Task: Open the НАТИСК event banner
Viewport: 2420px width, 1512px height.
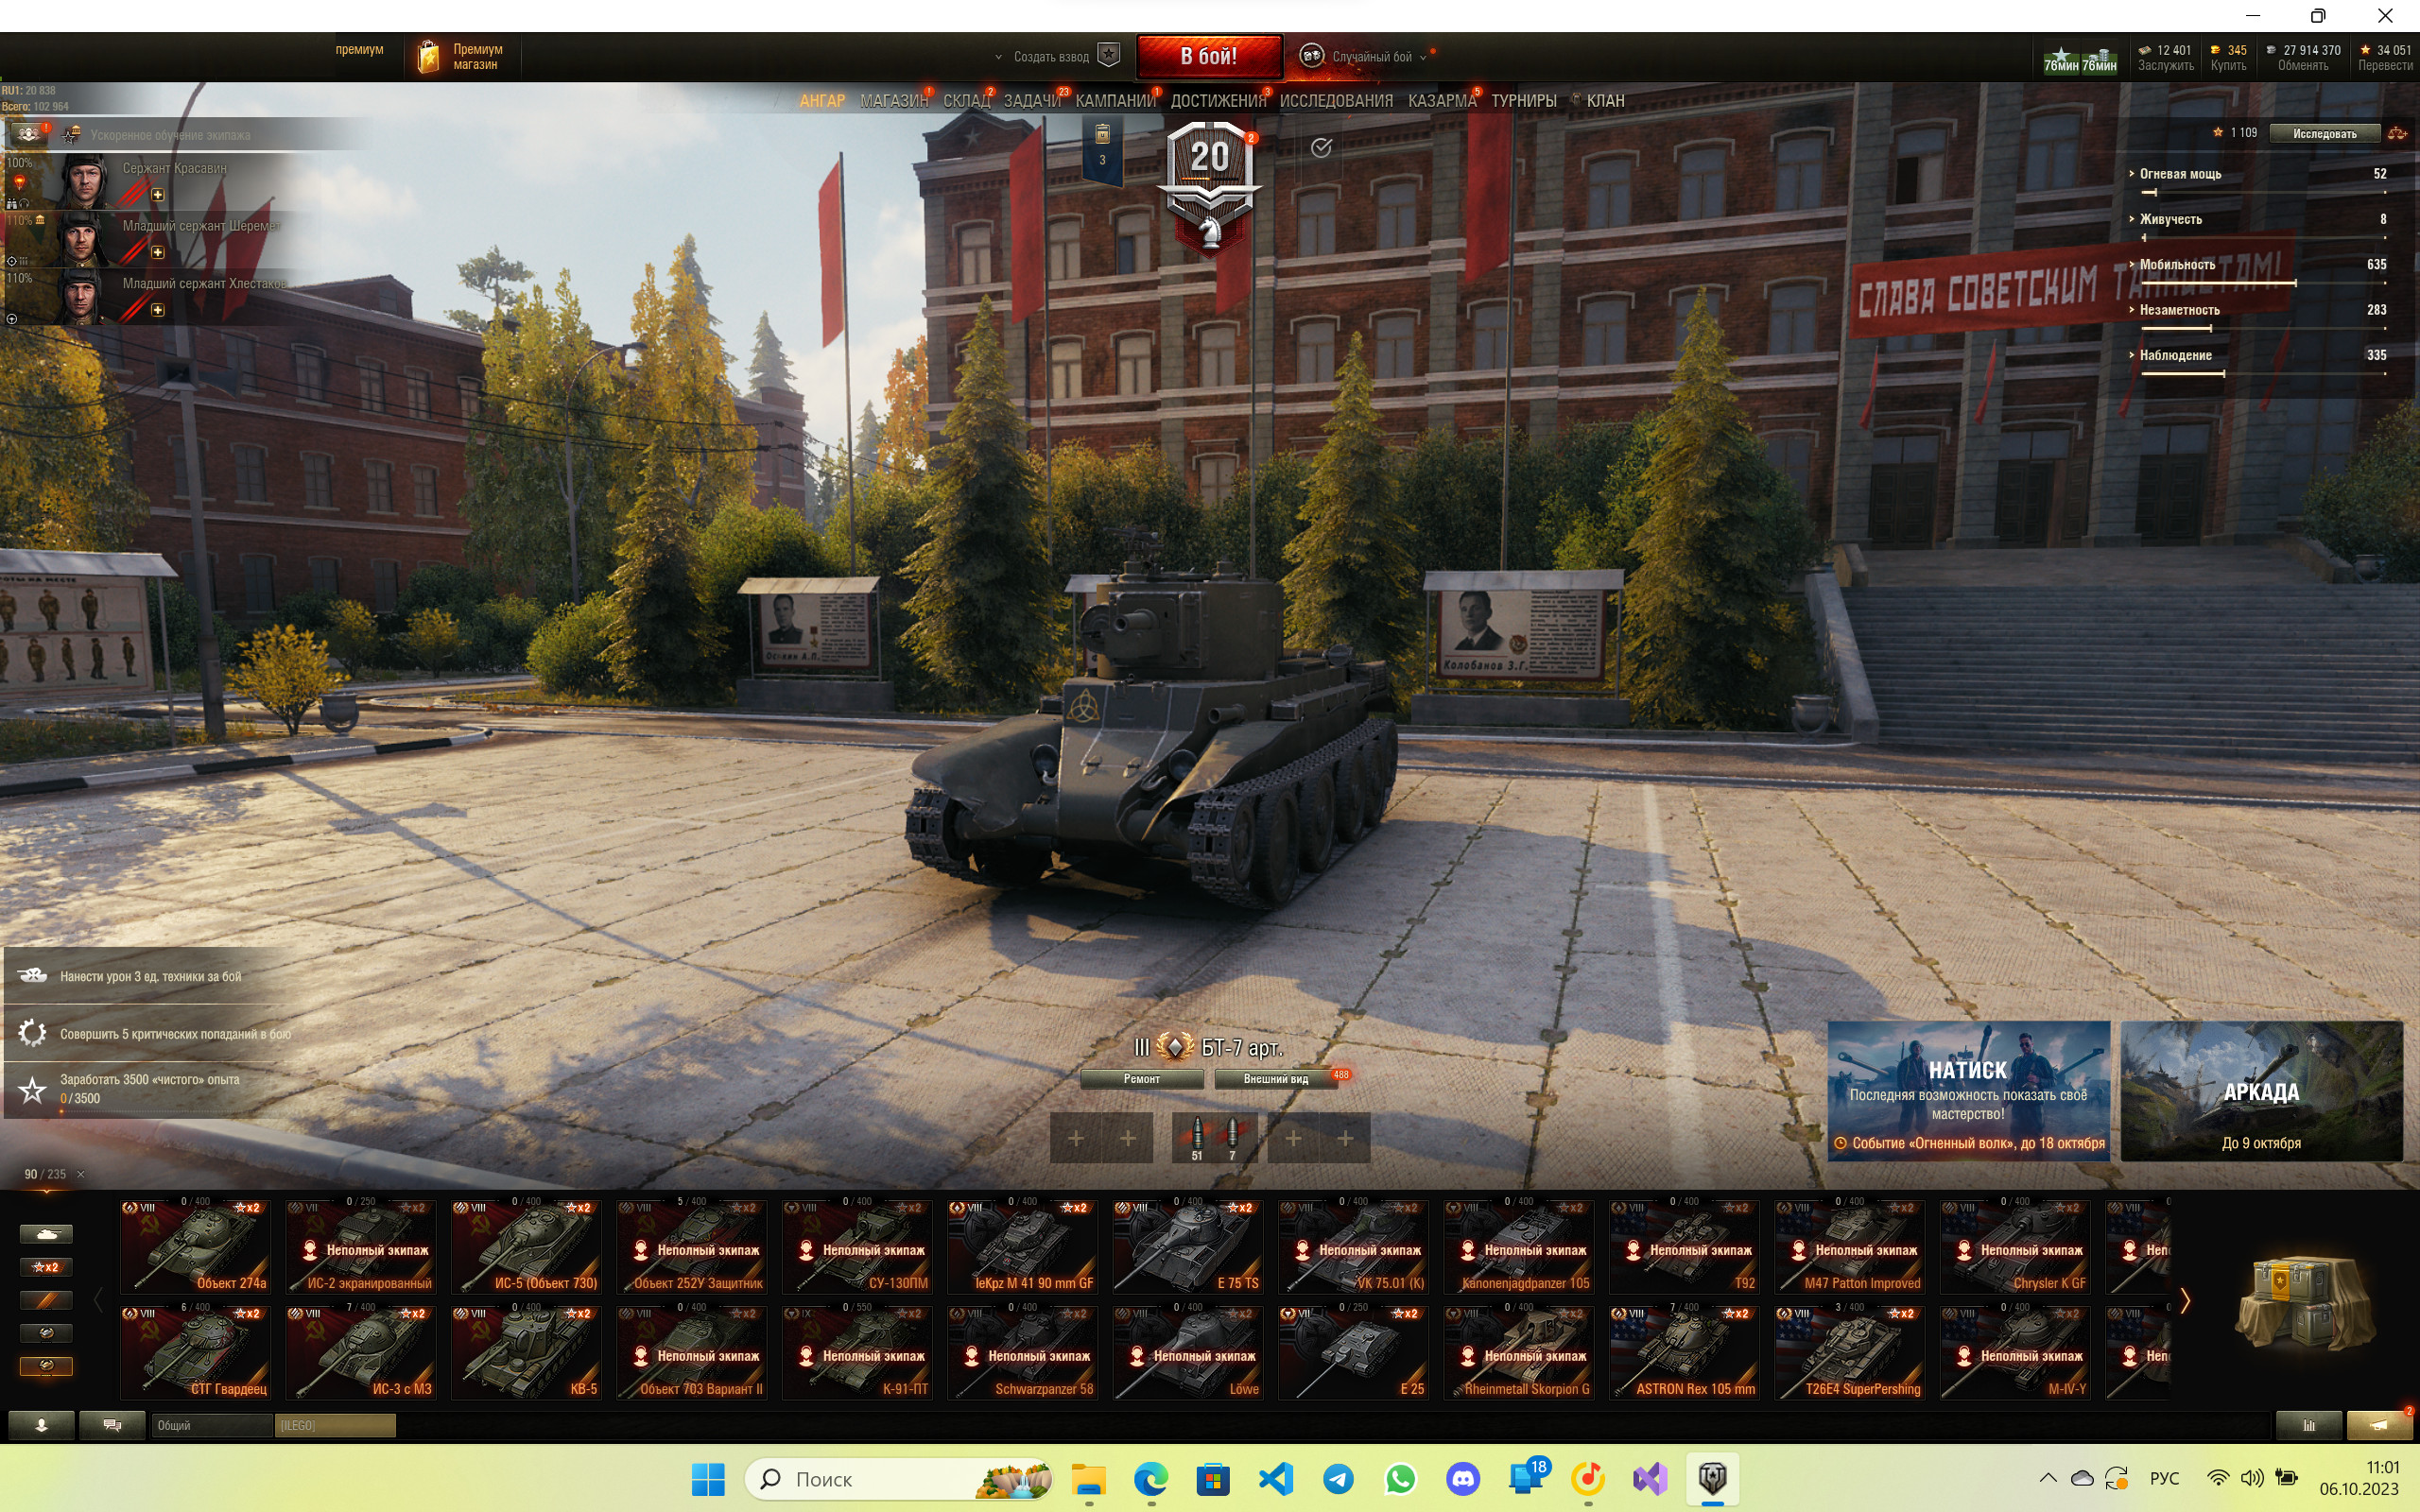Action: [x=1968, y=1091]
